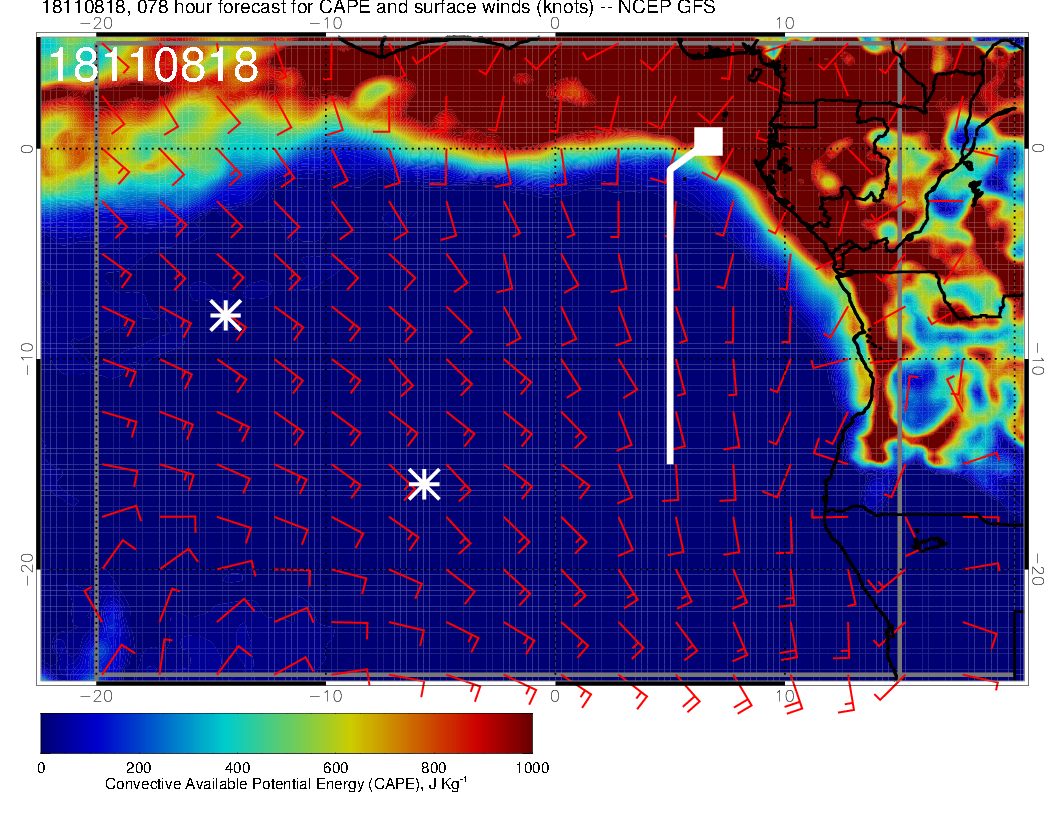This screenshot has height=816, width=1056.
Task: Select the northwestern white asterisk marker
Action: point(225,315)
